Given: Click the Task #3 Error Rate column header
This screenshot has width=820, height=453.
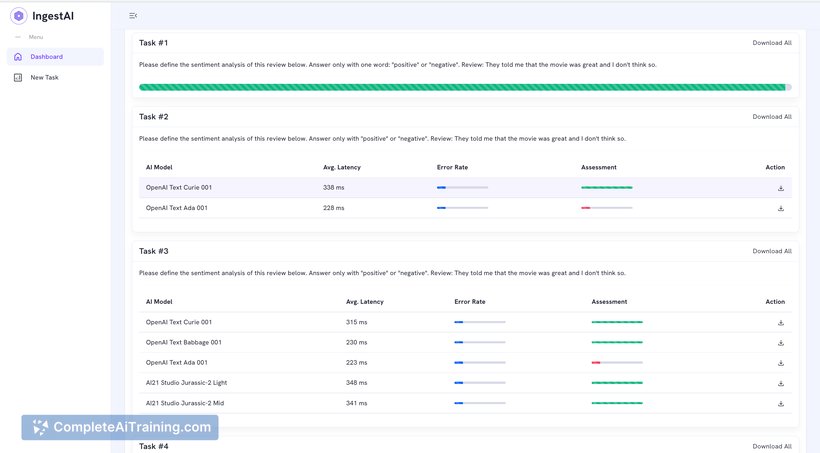Looking at the screenshot, I should point(470,302).
